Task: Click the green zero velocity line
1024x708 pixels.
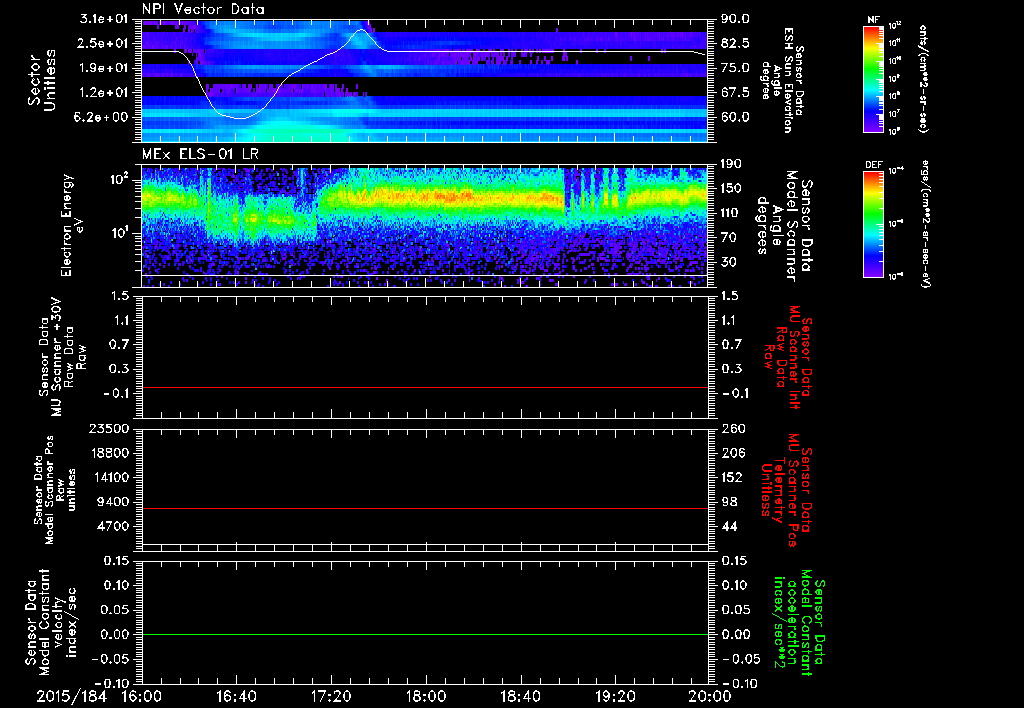Action: coord(425,634)
